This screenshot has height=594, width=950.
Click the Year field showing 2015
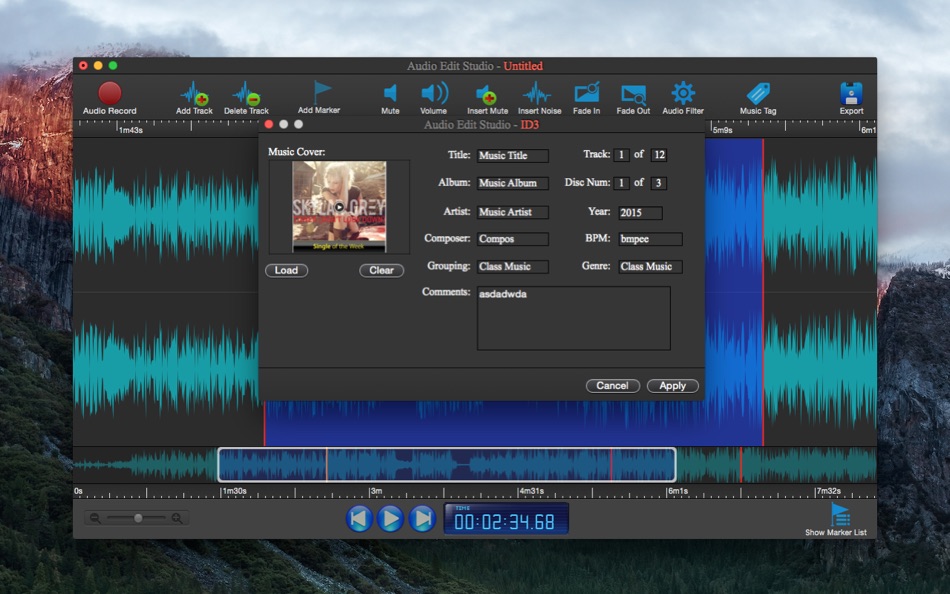(x=640, y=213)
